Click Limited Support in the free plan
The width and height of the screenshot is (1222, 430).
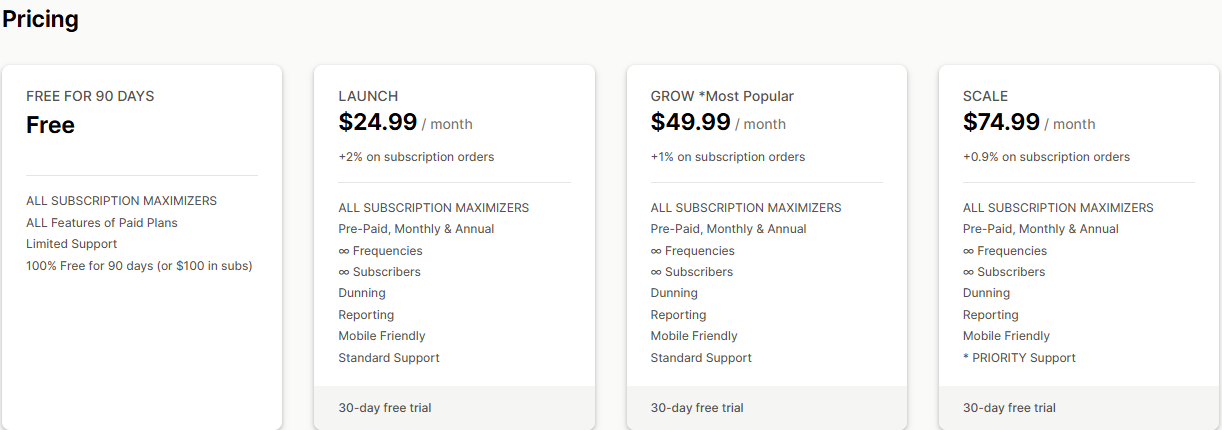[x=71, y=244]
